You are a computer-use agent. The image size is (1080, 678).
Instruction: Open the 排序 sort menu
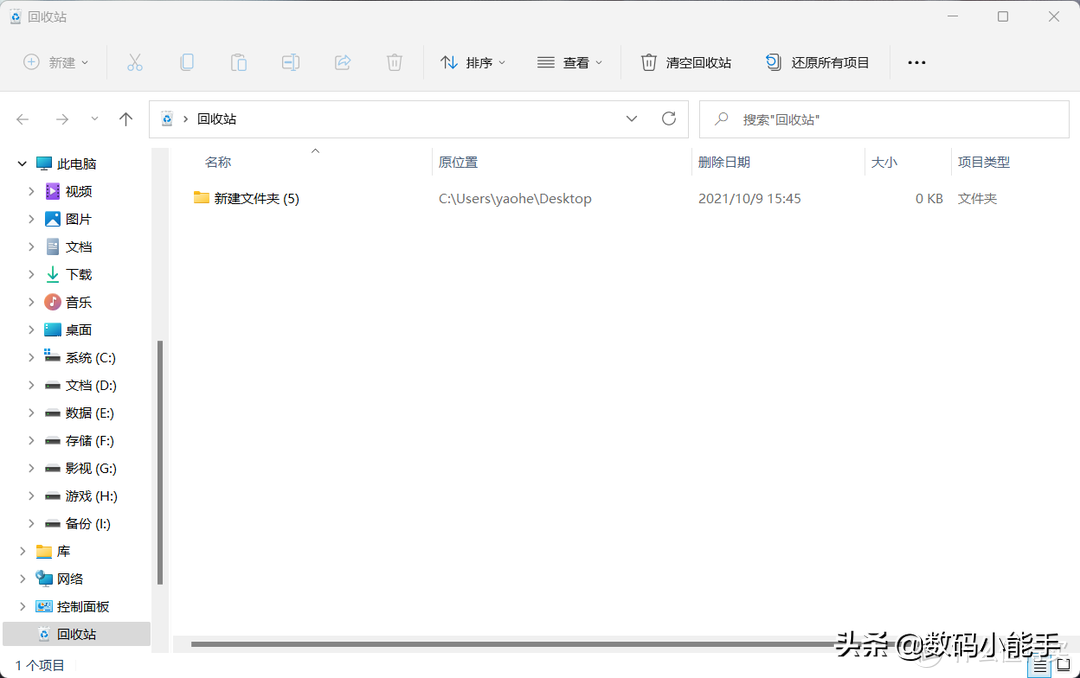tap(473, 63)
